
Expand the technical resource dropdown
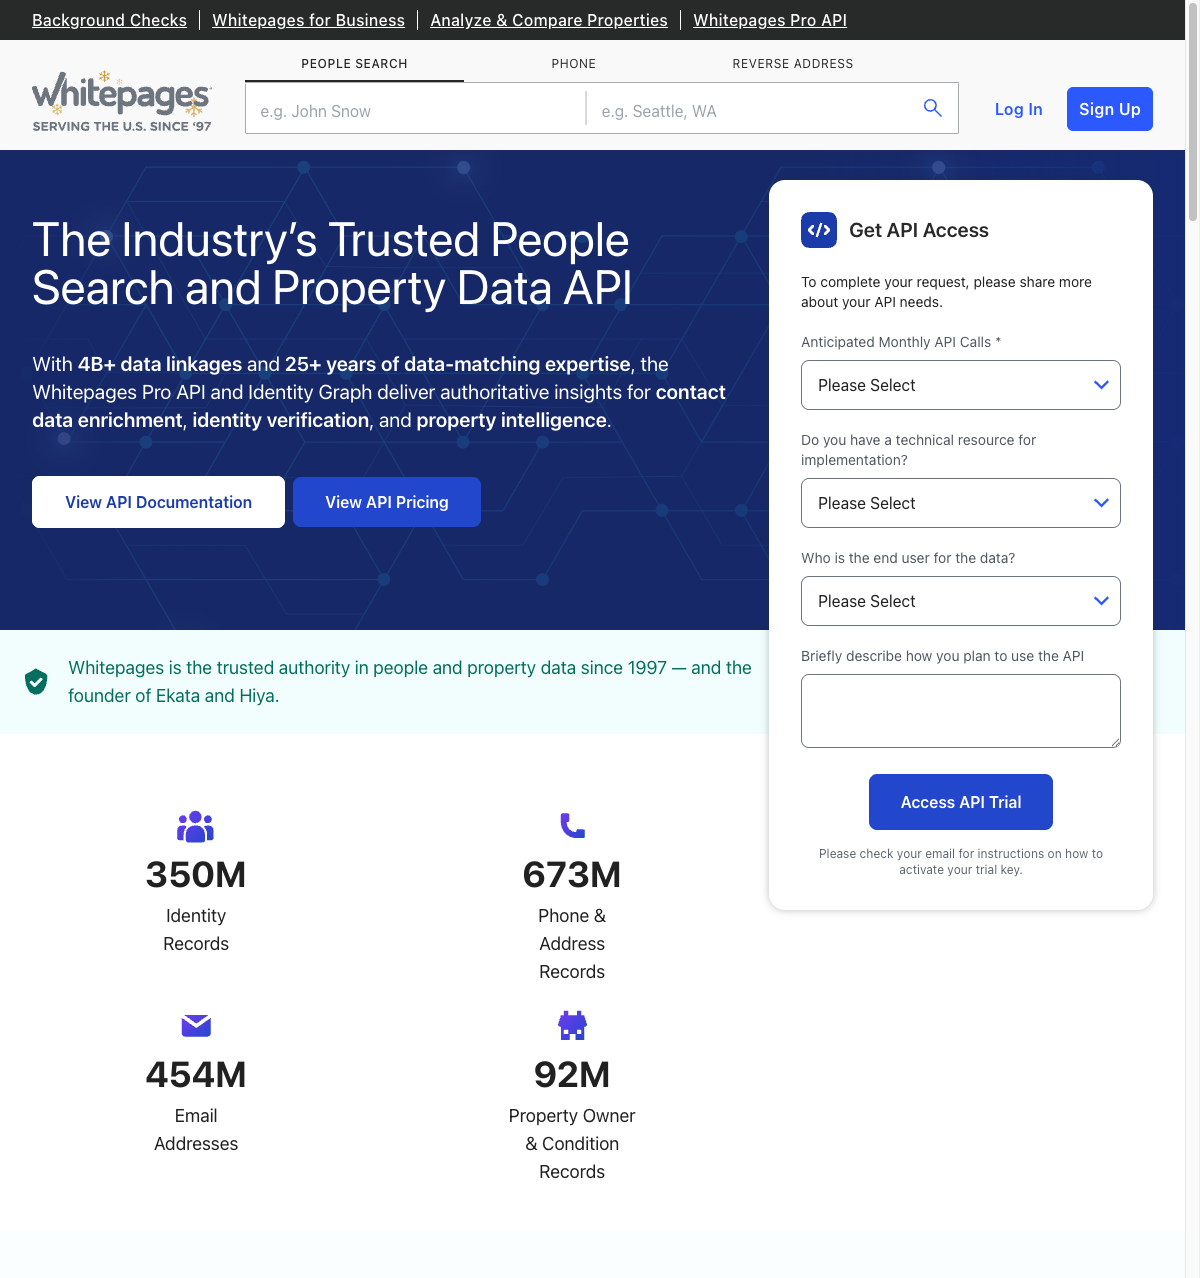[x=960, y=503]
